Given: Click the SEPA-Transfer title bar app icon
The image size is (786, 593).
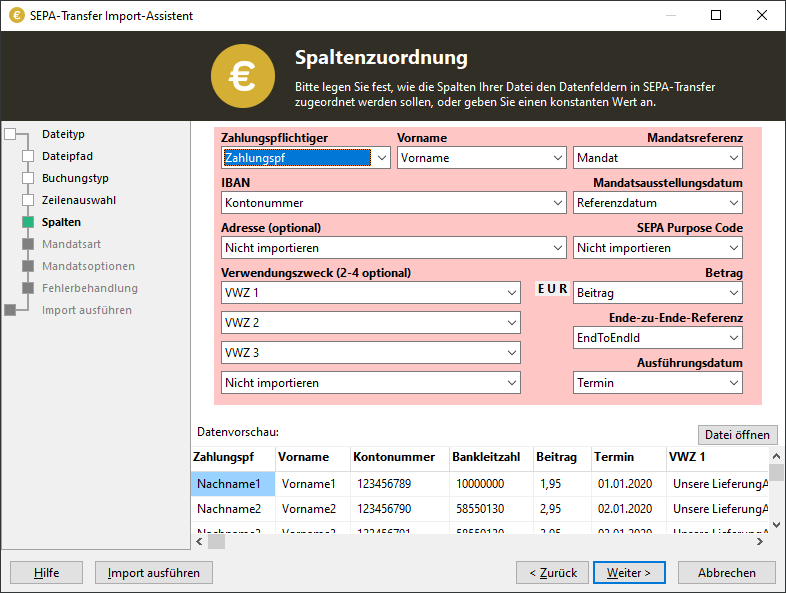Looking at the screenshot, I should tap(16, 16).
